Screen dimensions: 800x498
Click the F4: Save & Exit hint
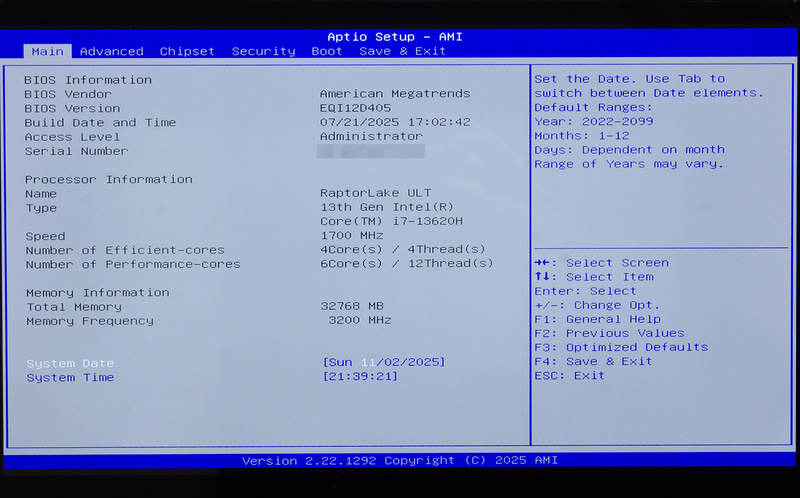pyautogui.click(x=593, y=362)
